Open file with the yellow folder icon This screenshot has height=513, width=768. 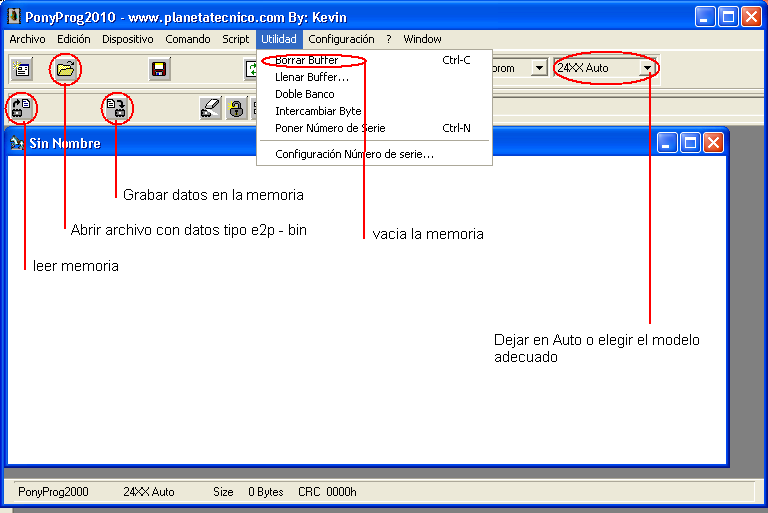(66, 69)
